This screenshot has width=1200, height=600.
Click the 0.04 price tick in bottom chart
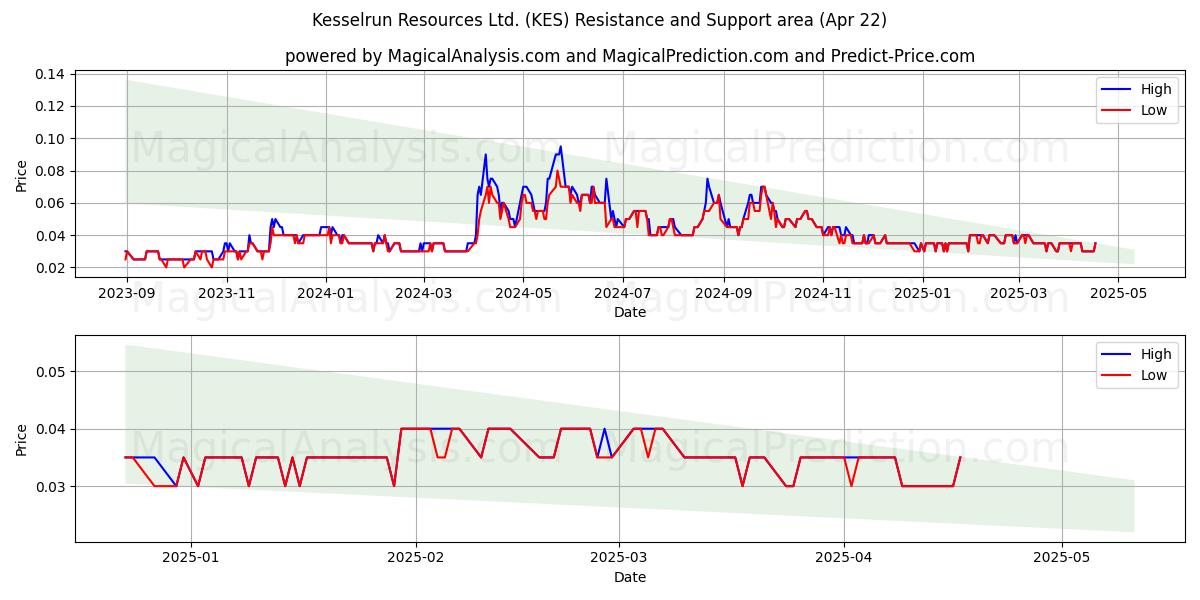[x=50, y=429]
